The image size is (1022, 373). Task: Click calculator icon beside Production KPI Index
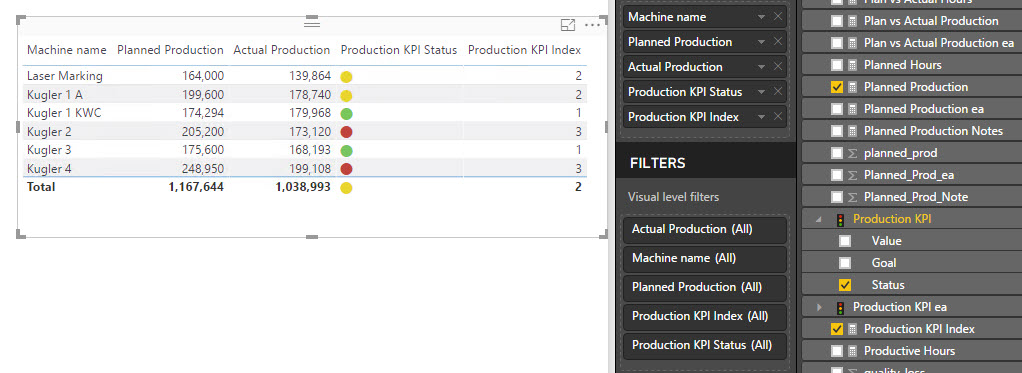click(852, 329)
